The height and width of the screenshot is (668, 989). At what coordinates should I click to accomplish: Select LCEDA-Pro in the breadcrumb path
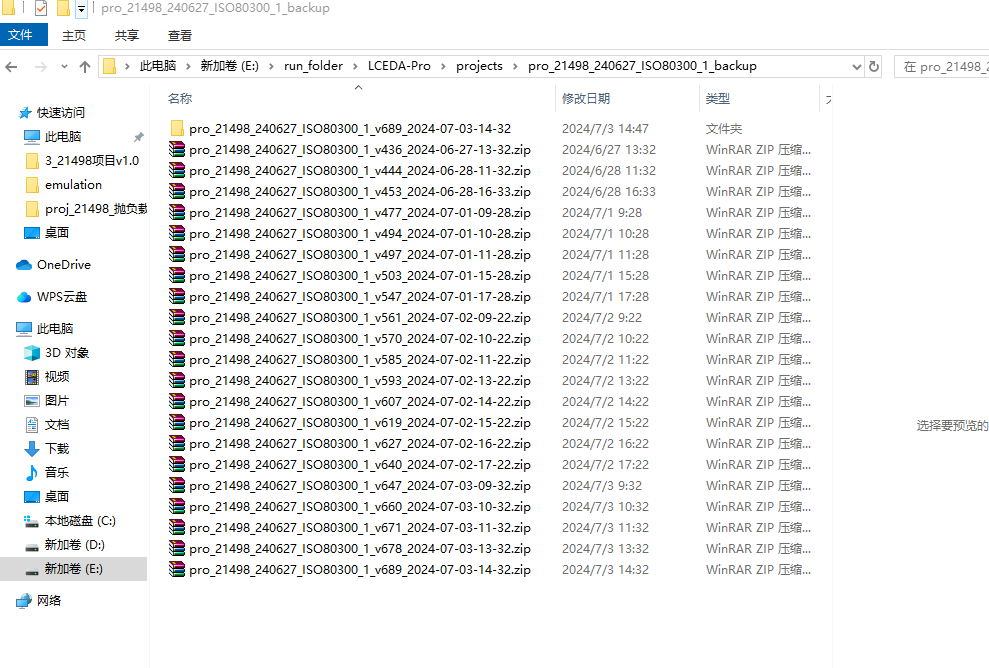pyautogui.click(x=399, y=66)
